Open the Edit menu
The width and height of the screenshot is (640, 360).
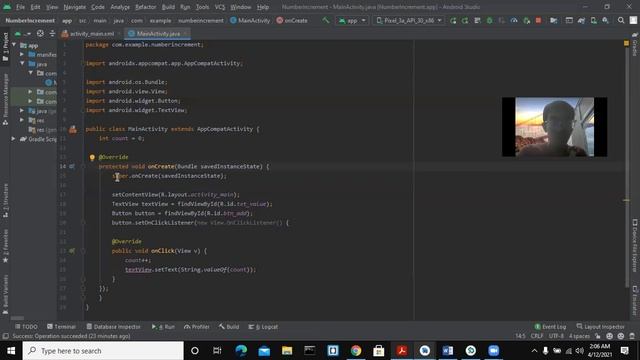pyautogui.click(x=36, y=7)
